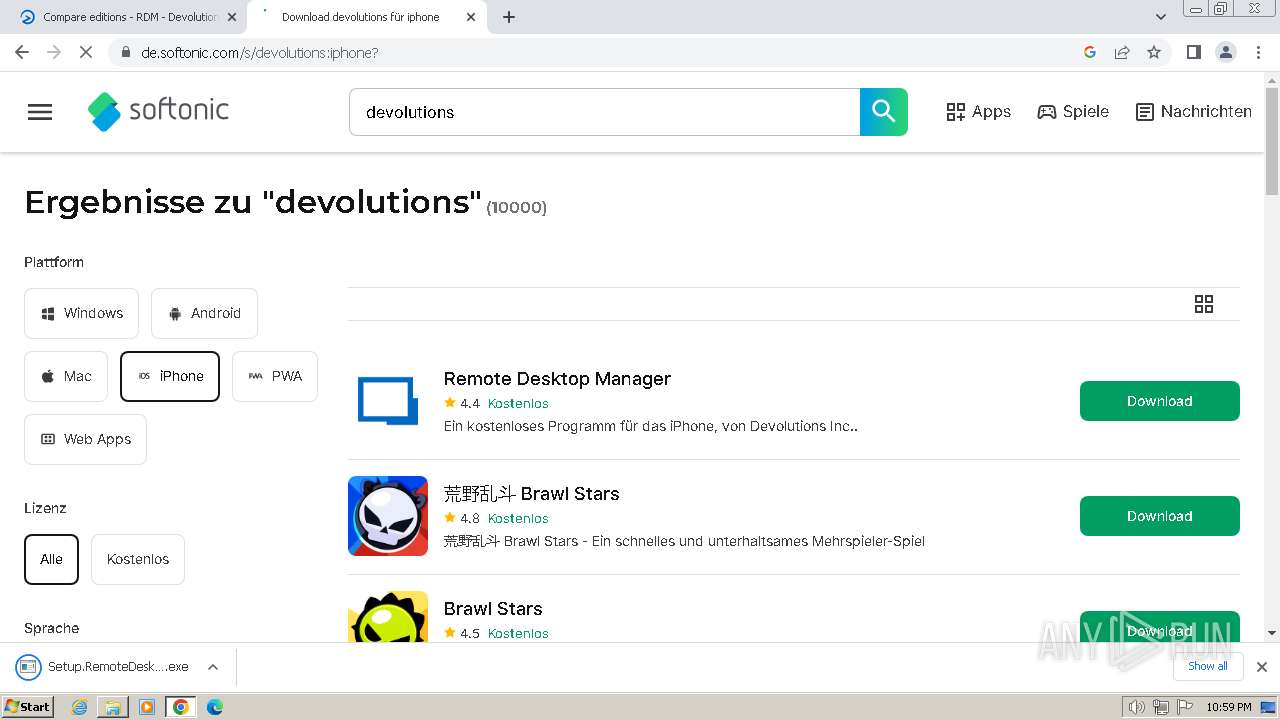This screenshot has width=1280, height=720.
Task: Click the page vertical scrollbar
Action: (1272, 139)
